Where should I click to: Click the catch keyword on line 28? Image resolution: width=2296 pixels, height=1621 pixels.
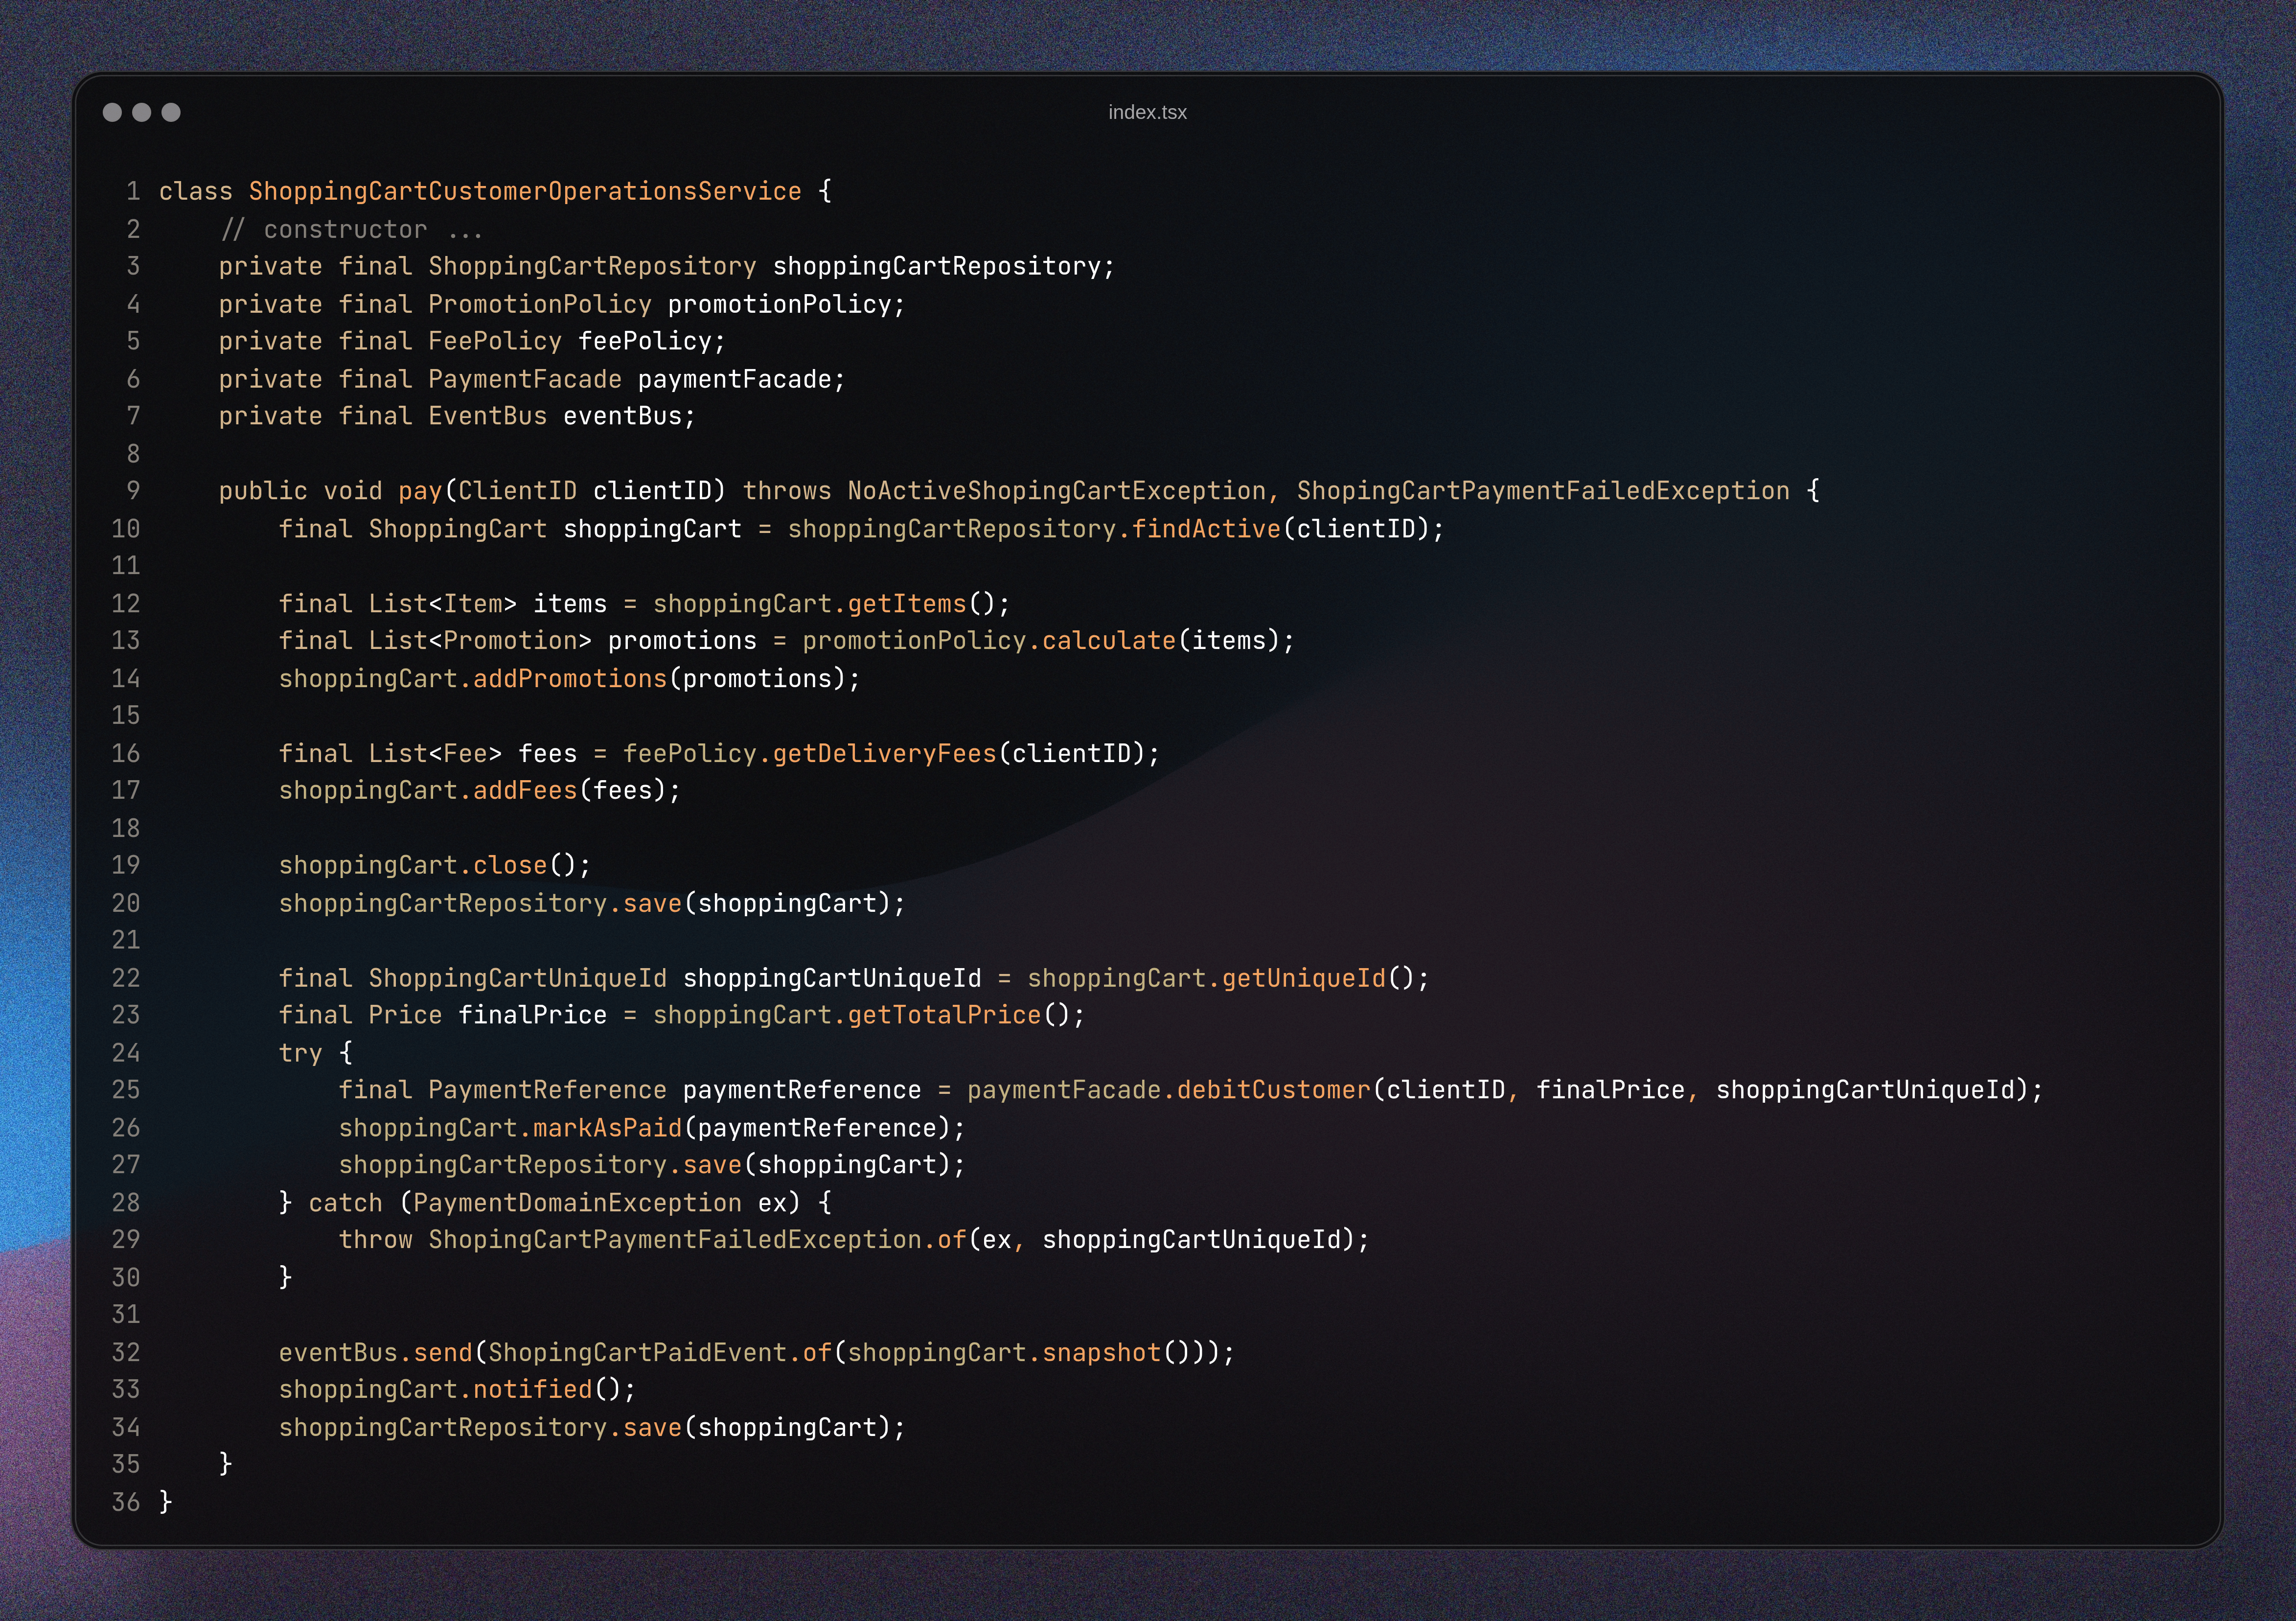[x=345, y=1203]
